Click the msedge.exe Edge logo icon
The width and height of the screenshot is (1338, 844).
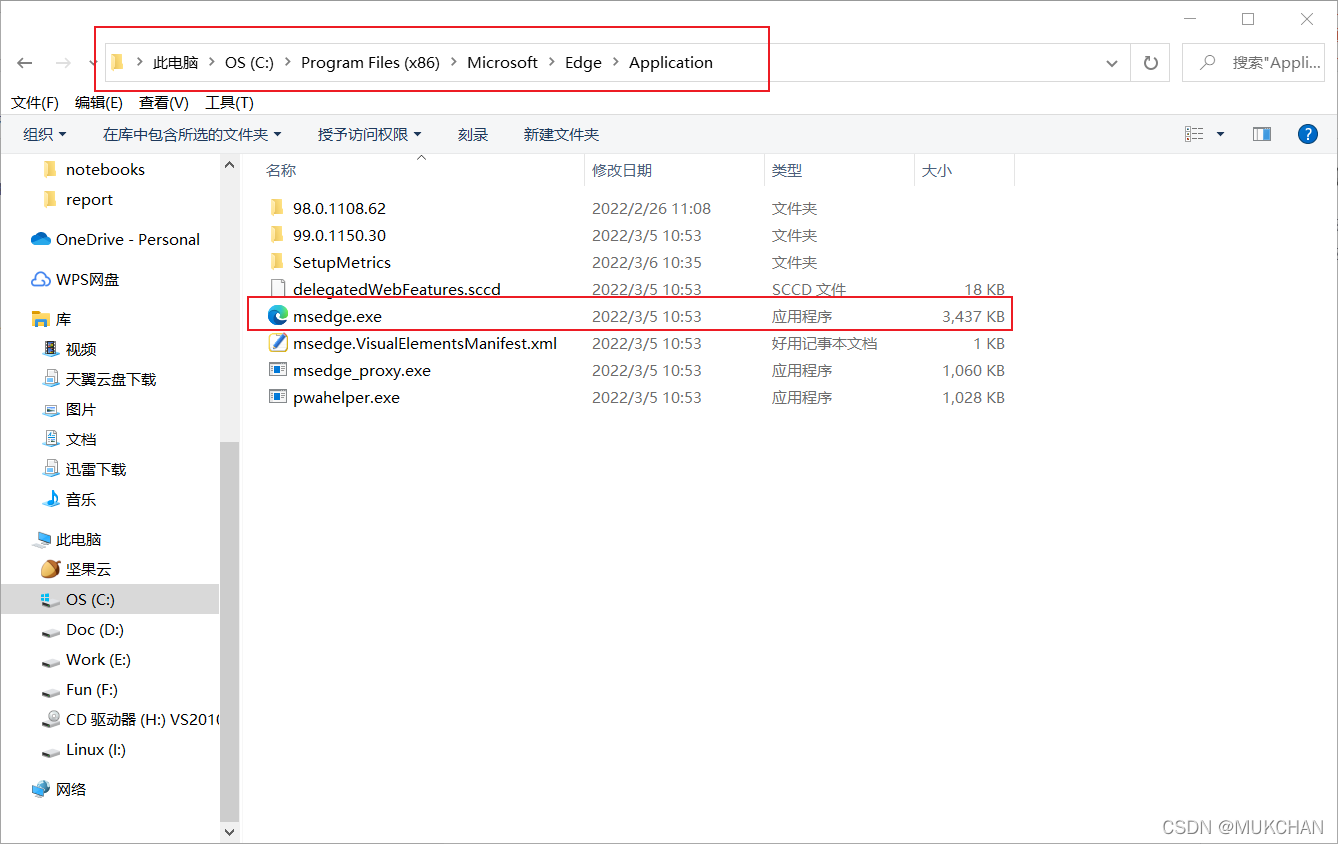(x=278, y=316)
